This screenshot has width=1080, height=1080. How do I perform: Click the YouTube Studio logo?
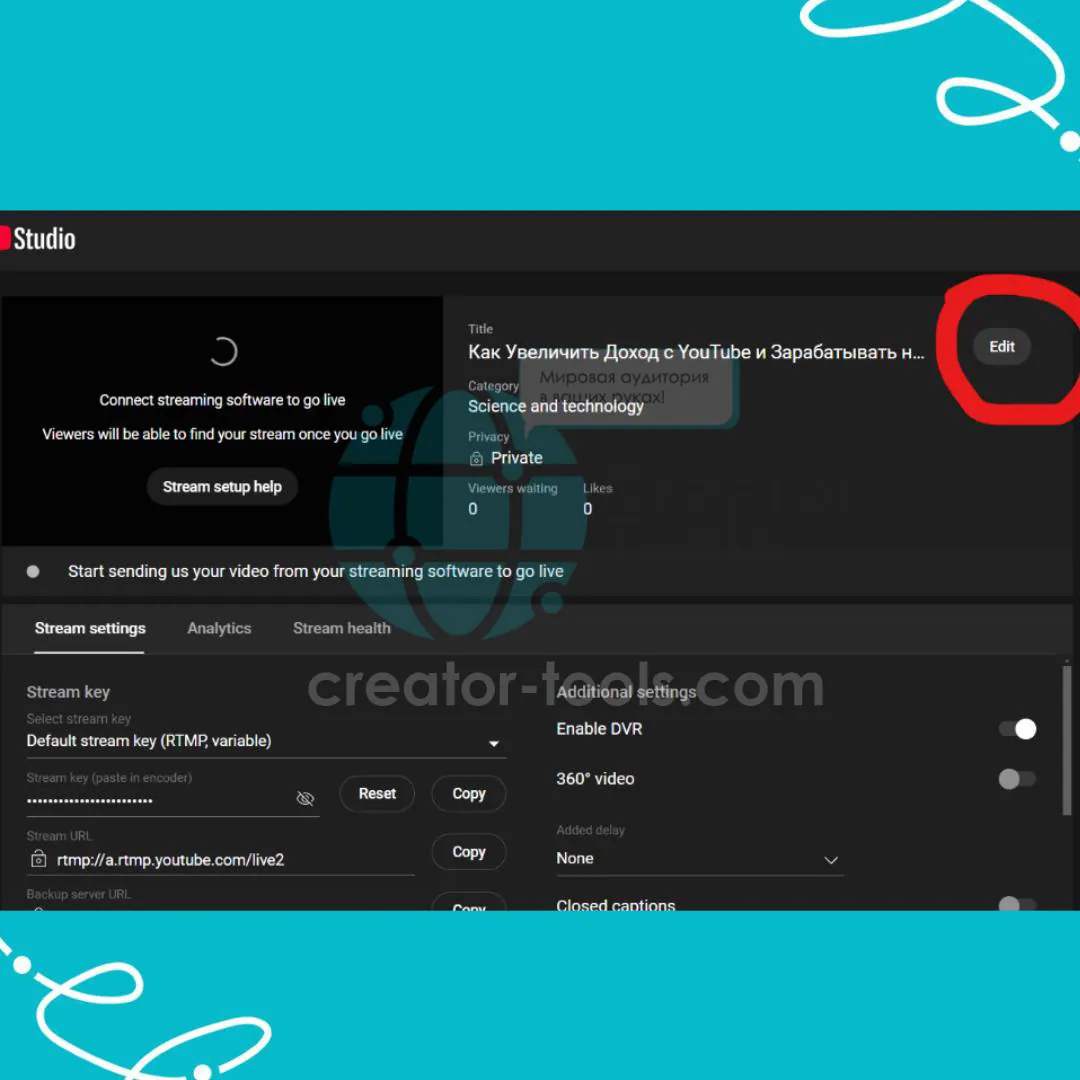click(x=38, y=239)
